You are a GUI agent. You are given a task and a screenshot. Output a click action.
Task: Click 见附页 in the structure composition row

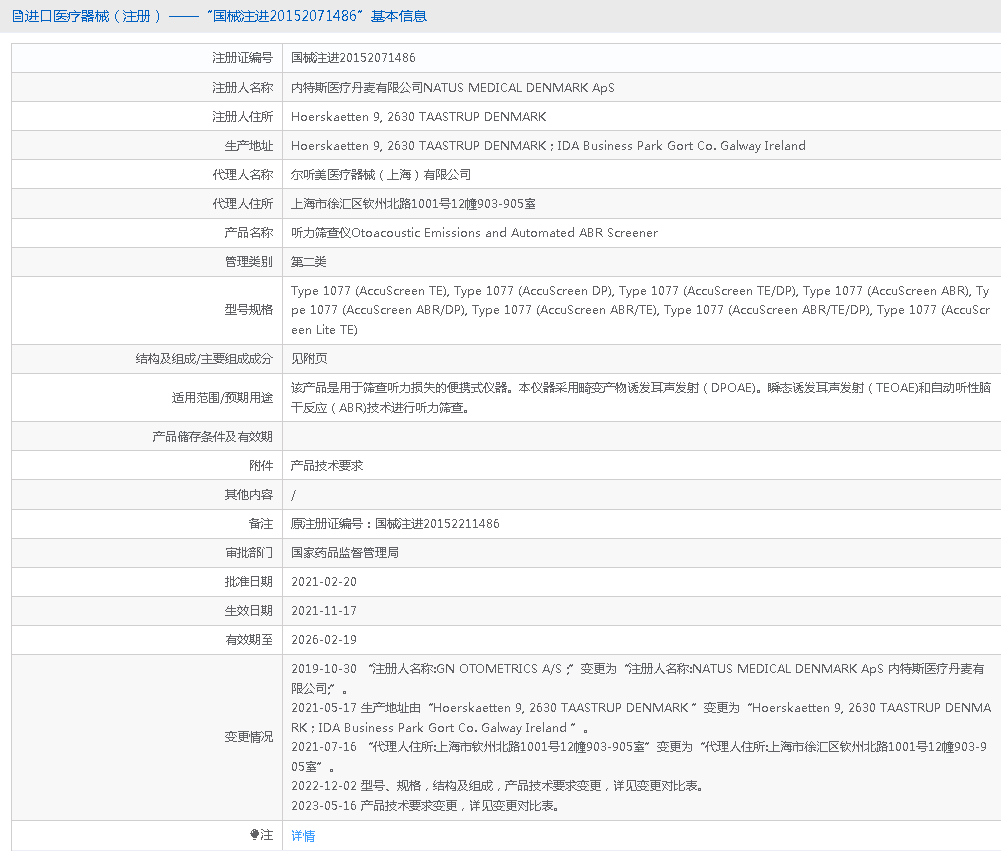(308, 359)
